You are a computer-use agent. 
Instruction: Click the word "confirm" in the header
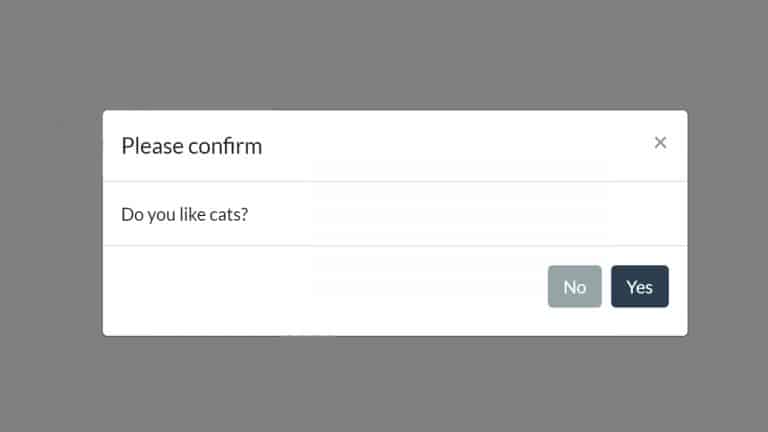(225, 146)
